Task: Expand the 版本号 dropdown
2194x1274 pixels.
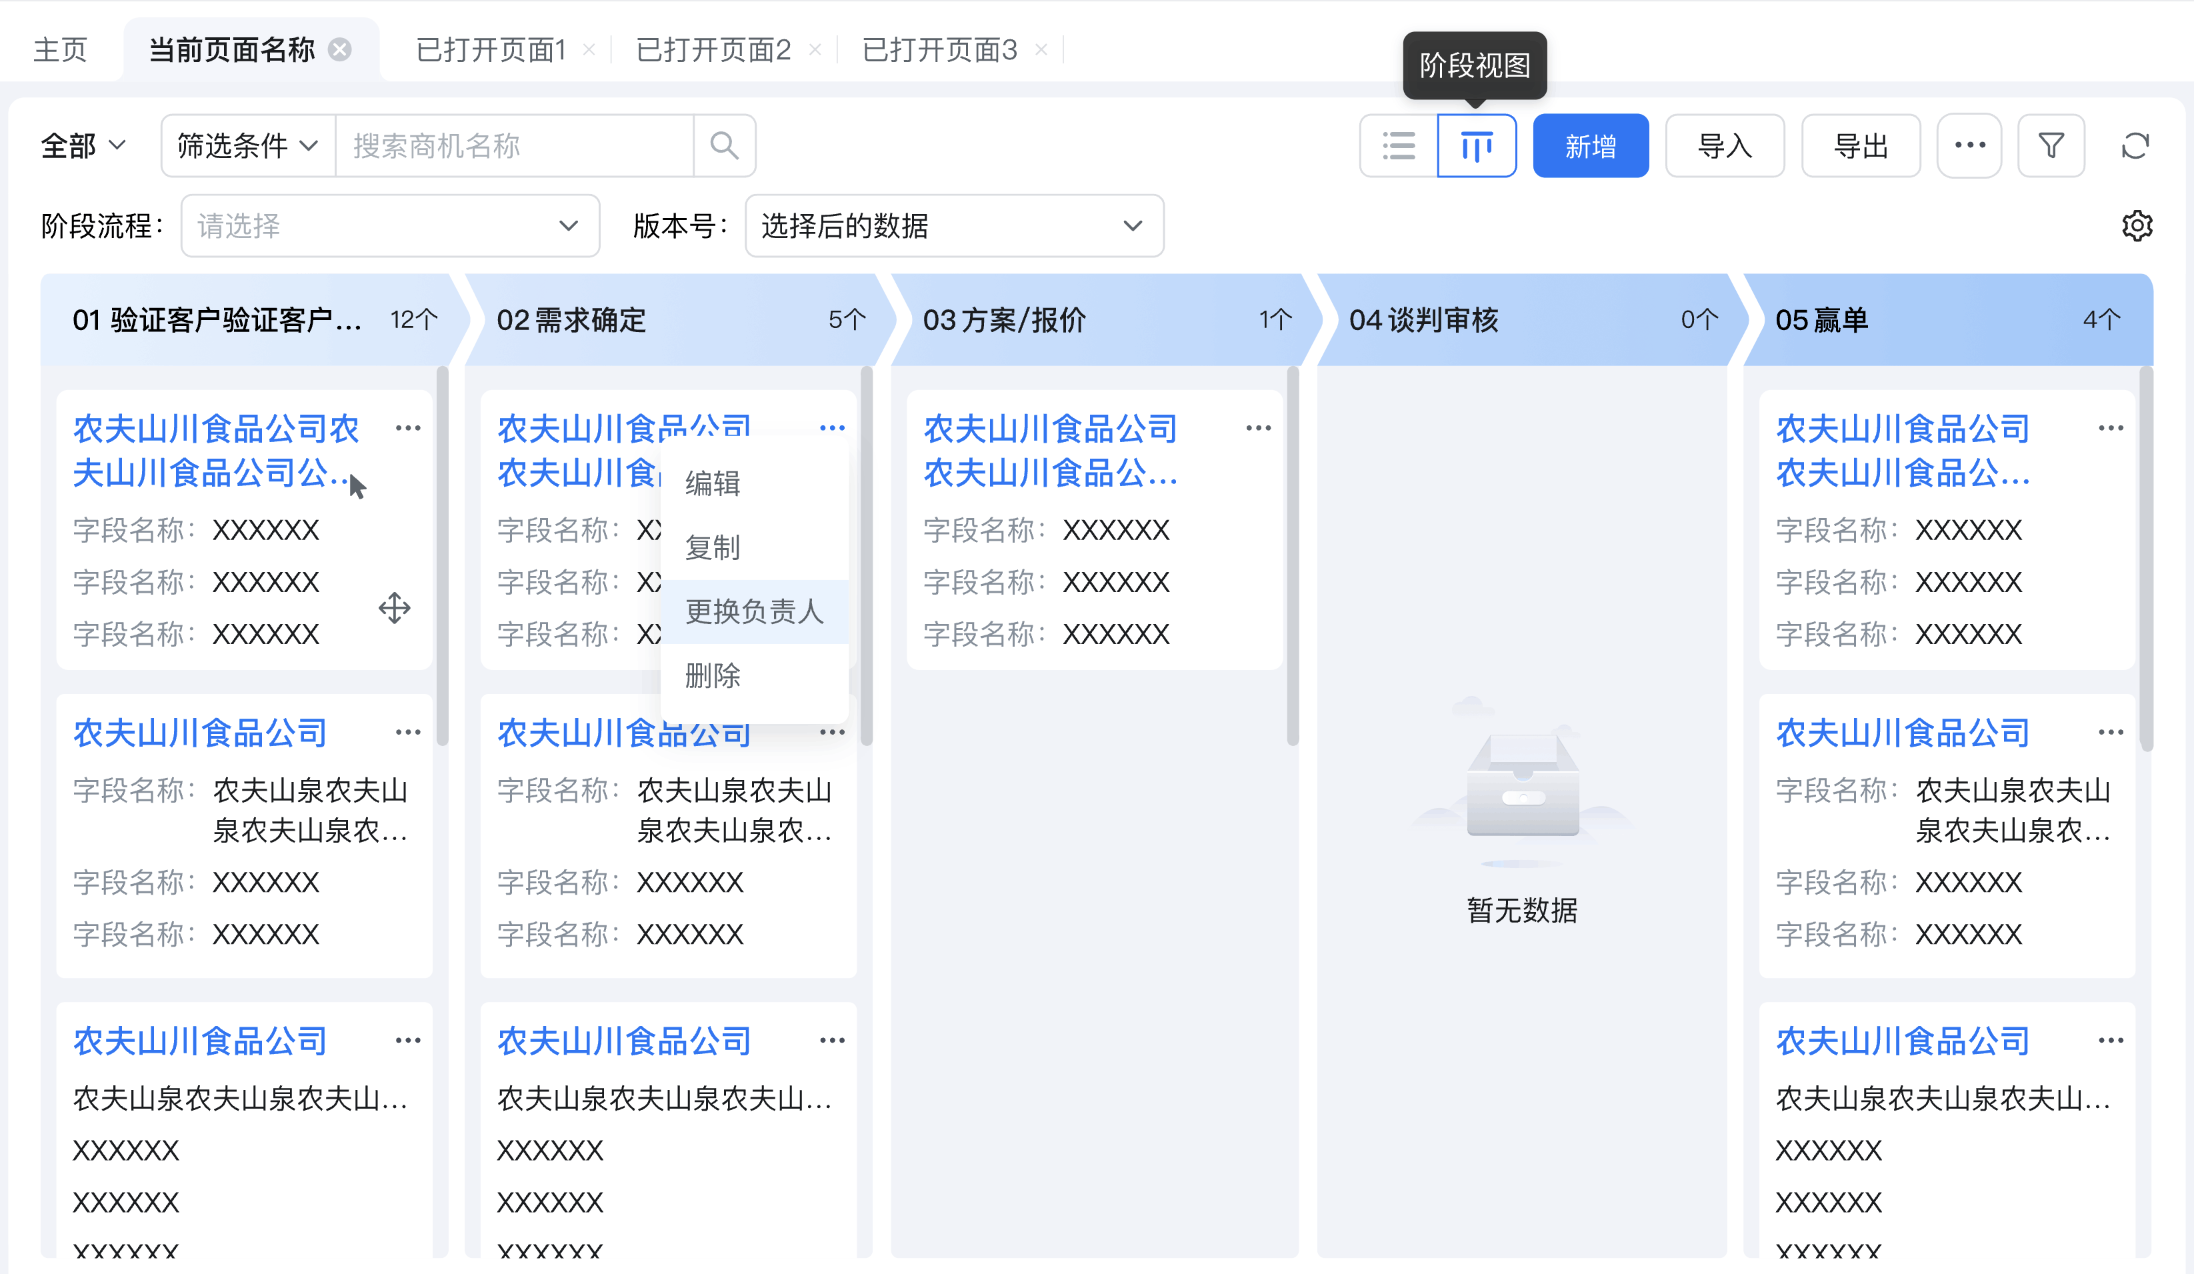Action: [x=953, y=226]
